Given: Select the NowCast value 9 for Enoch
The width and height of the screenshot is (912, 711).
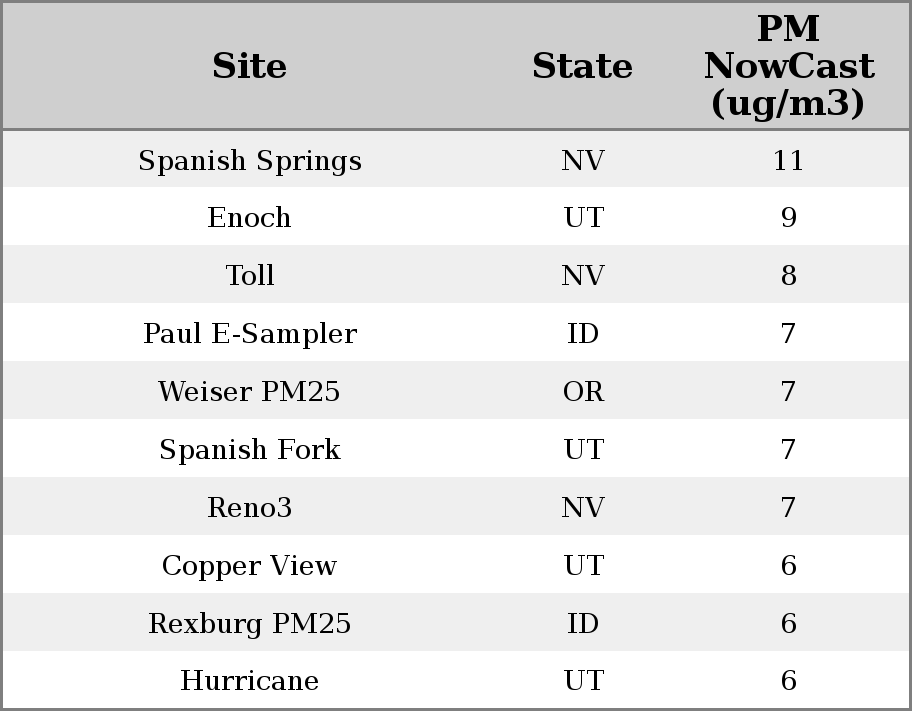Looking at the screenshot, I should click(x=788, y=218).
